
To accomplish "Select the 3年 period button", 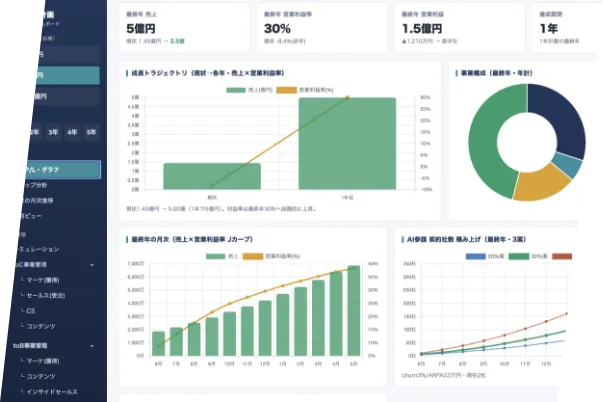I will coord(53,132).
